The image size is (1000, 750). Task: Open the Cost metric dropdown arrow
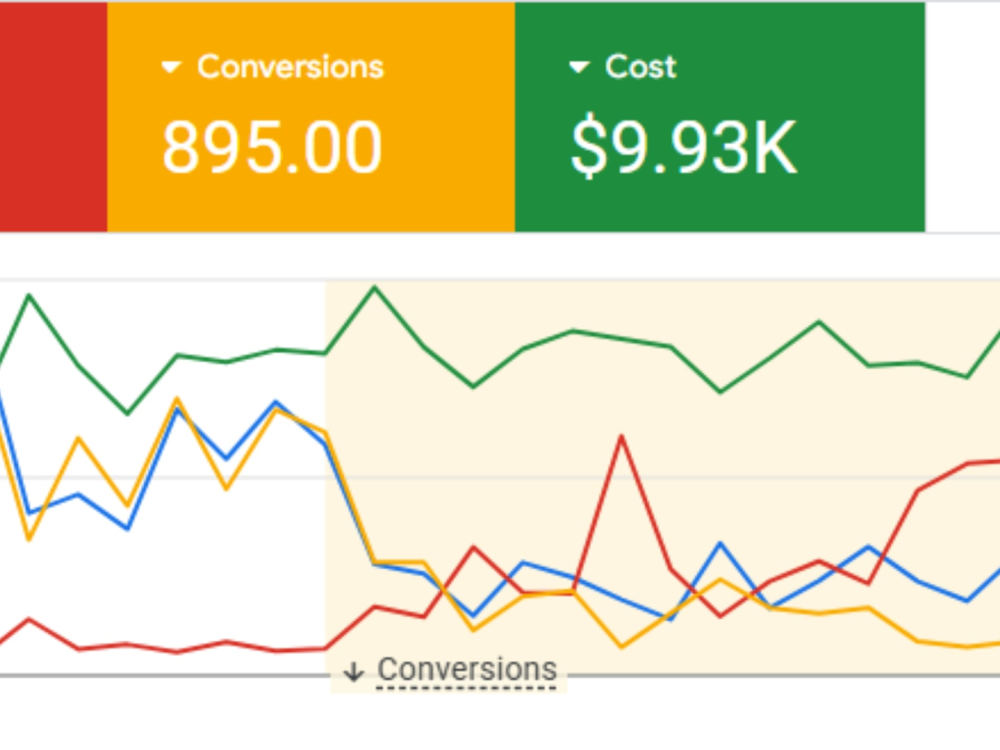tap(578, 67)
